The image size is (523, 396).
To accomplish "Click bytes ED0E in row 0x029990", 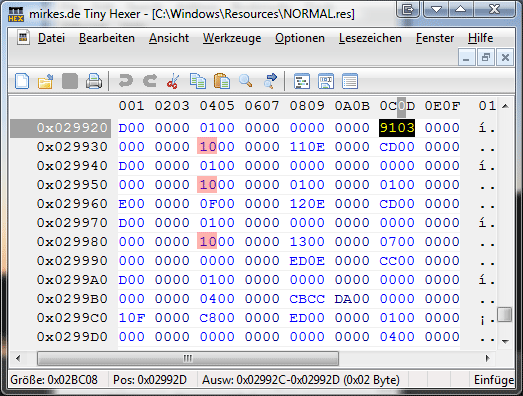I will click(307, 261).
